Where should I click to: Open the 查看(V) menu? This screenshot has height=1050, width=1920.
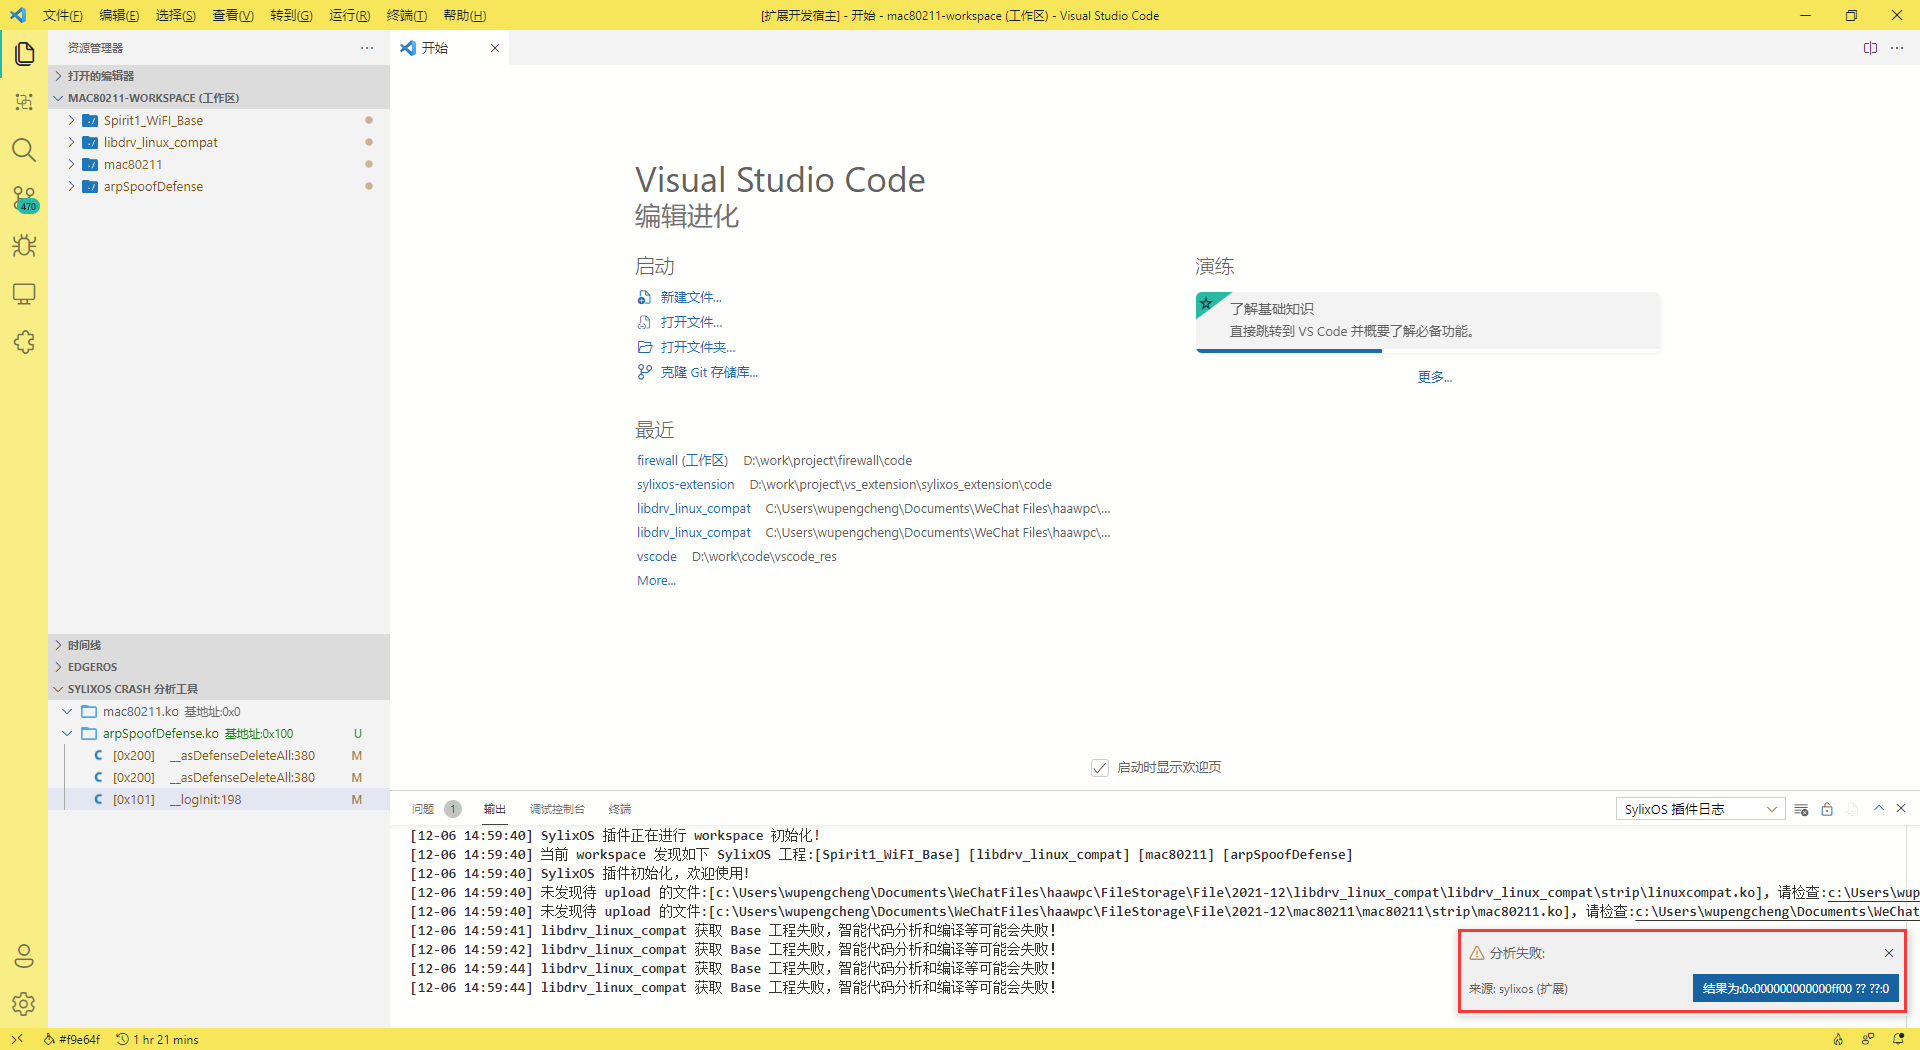(x=233, y=15)
